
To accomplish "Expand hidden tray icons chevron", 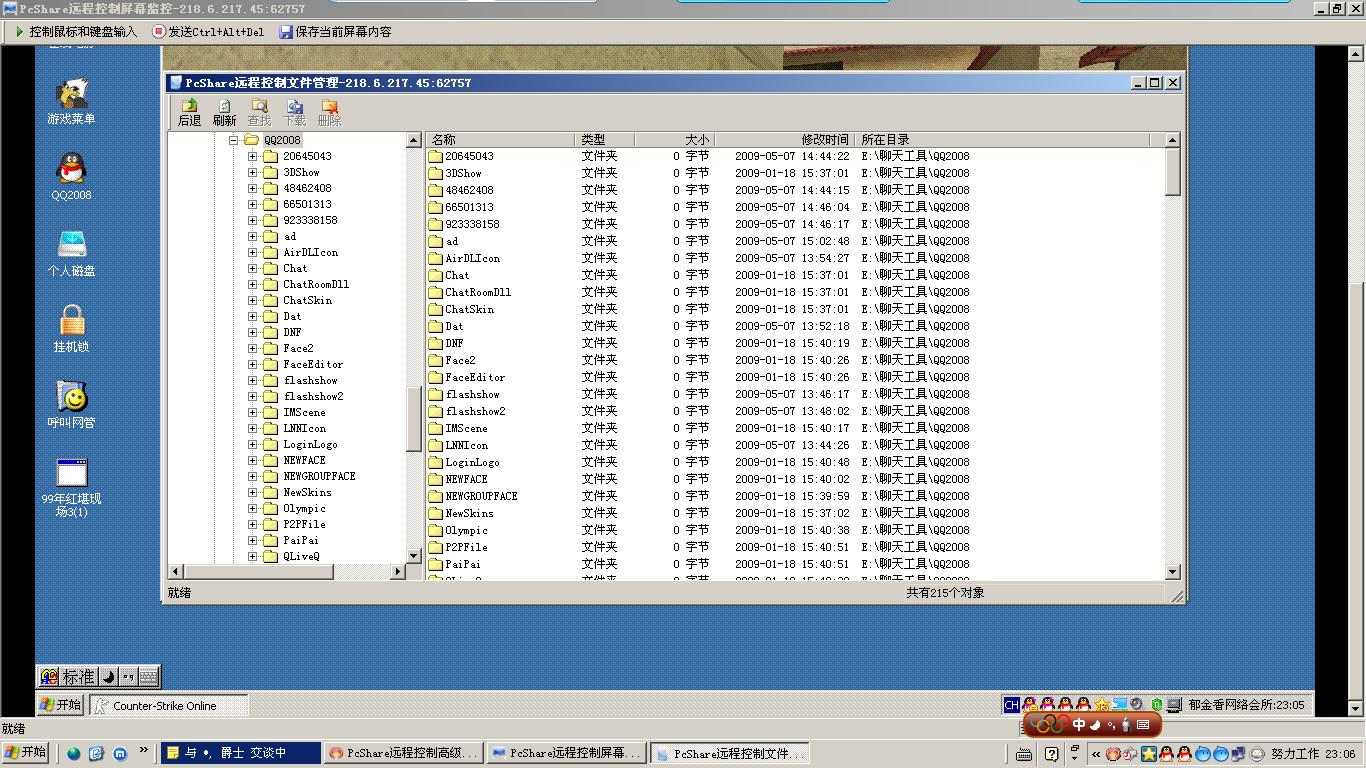I will [x=1096, y=754].
